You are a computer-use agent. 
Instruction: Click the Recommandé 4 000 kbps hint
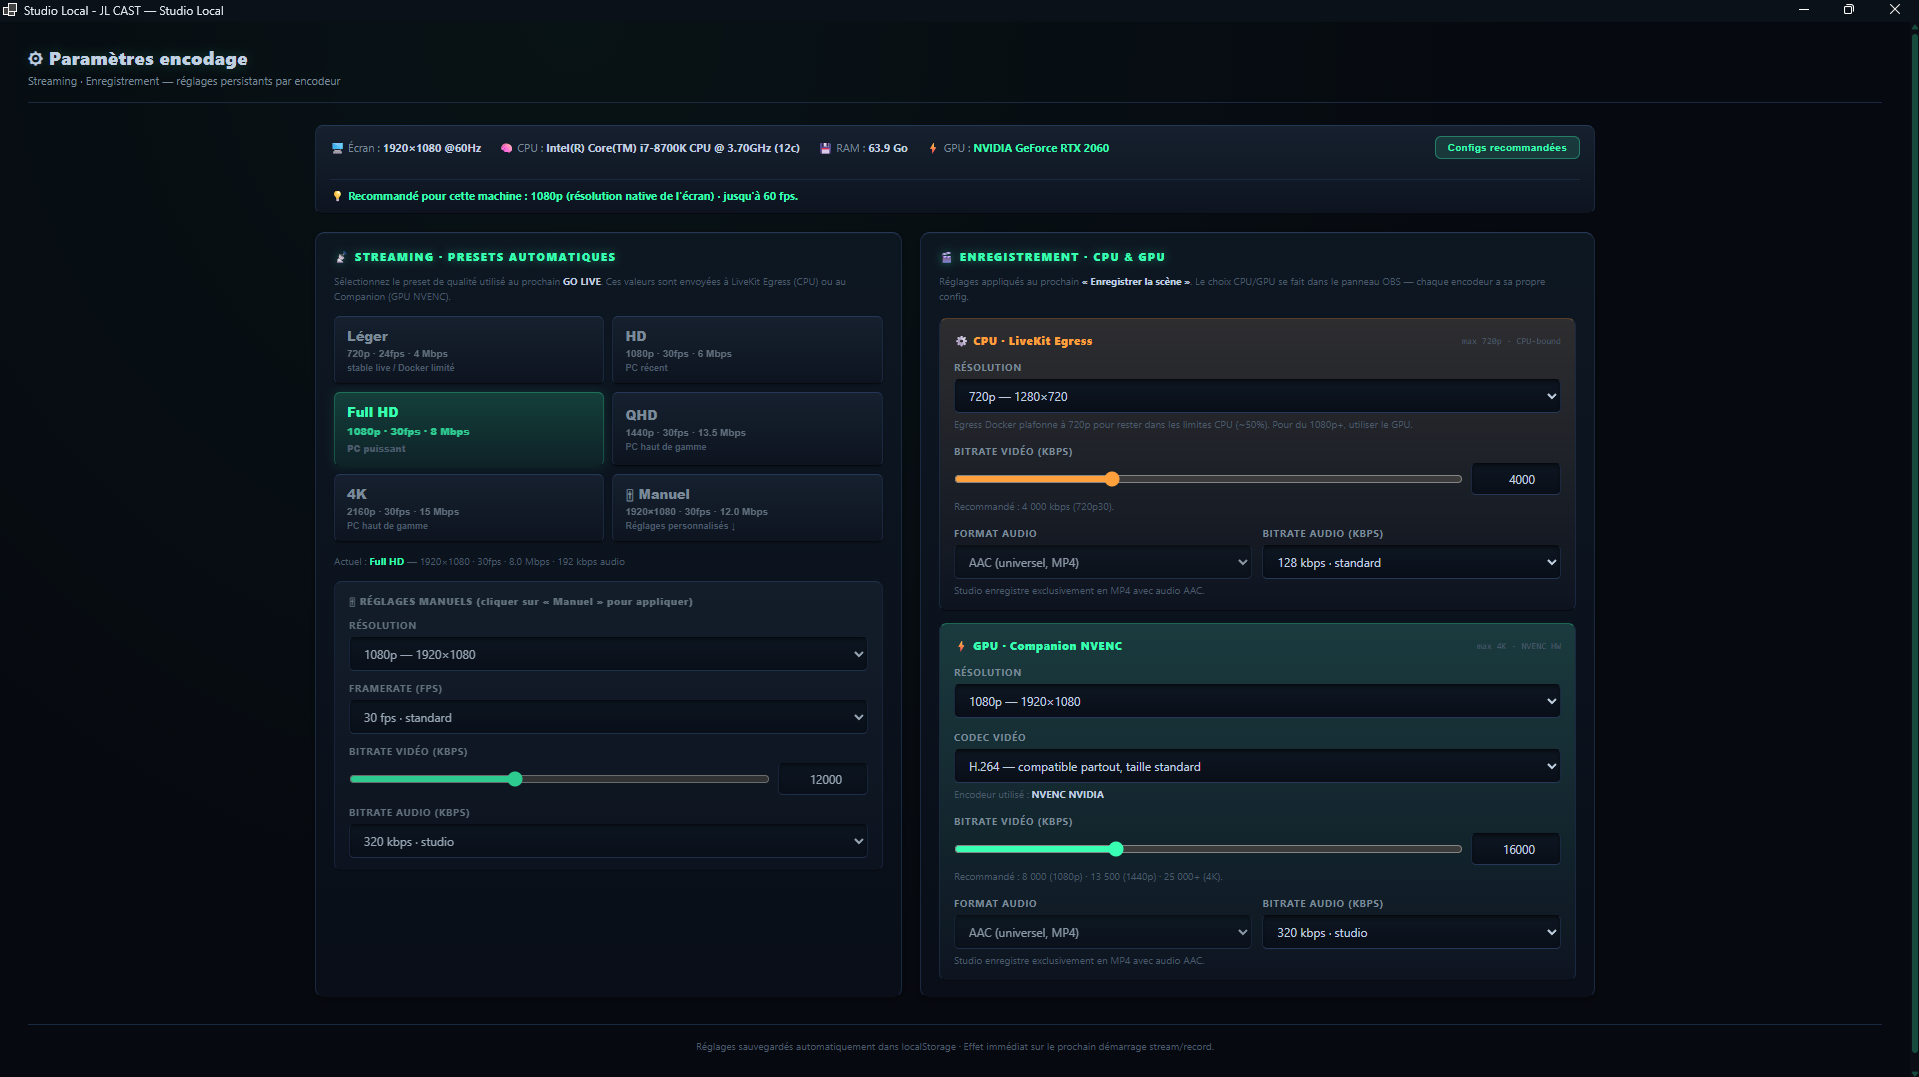(x=1033, y=507)
